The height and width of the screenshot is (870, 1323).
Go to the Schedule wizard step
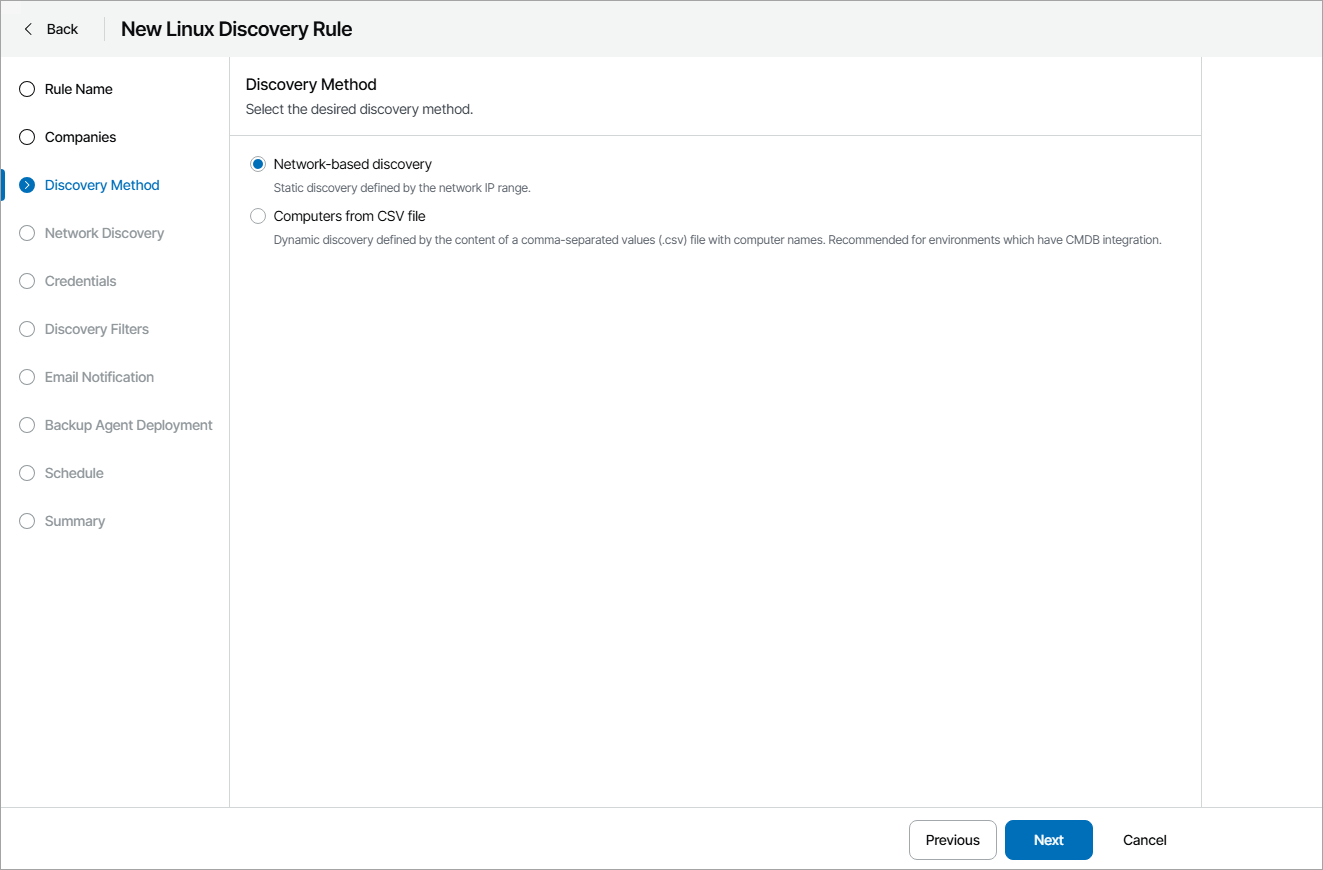pos(73,473)
